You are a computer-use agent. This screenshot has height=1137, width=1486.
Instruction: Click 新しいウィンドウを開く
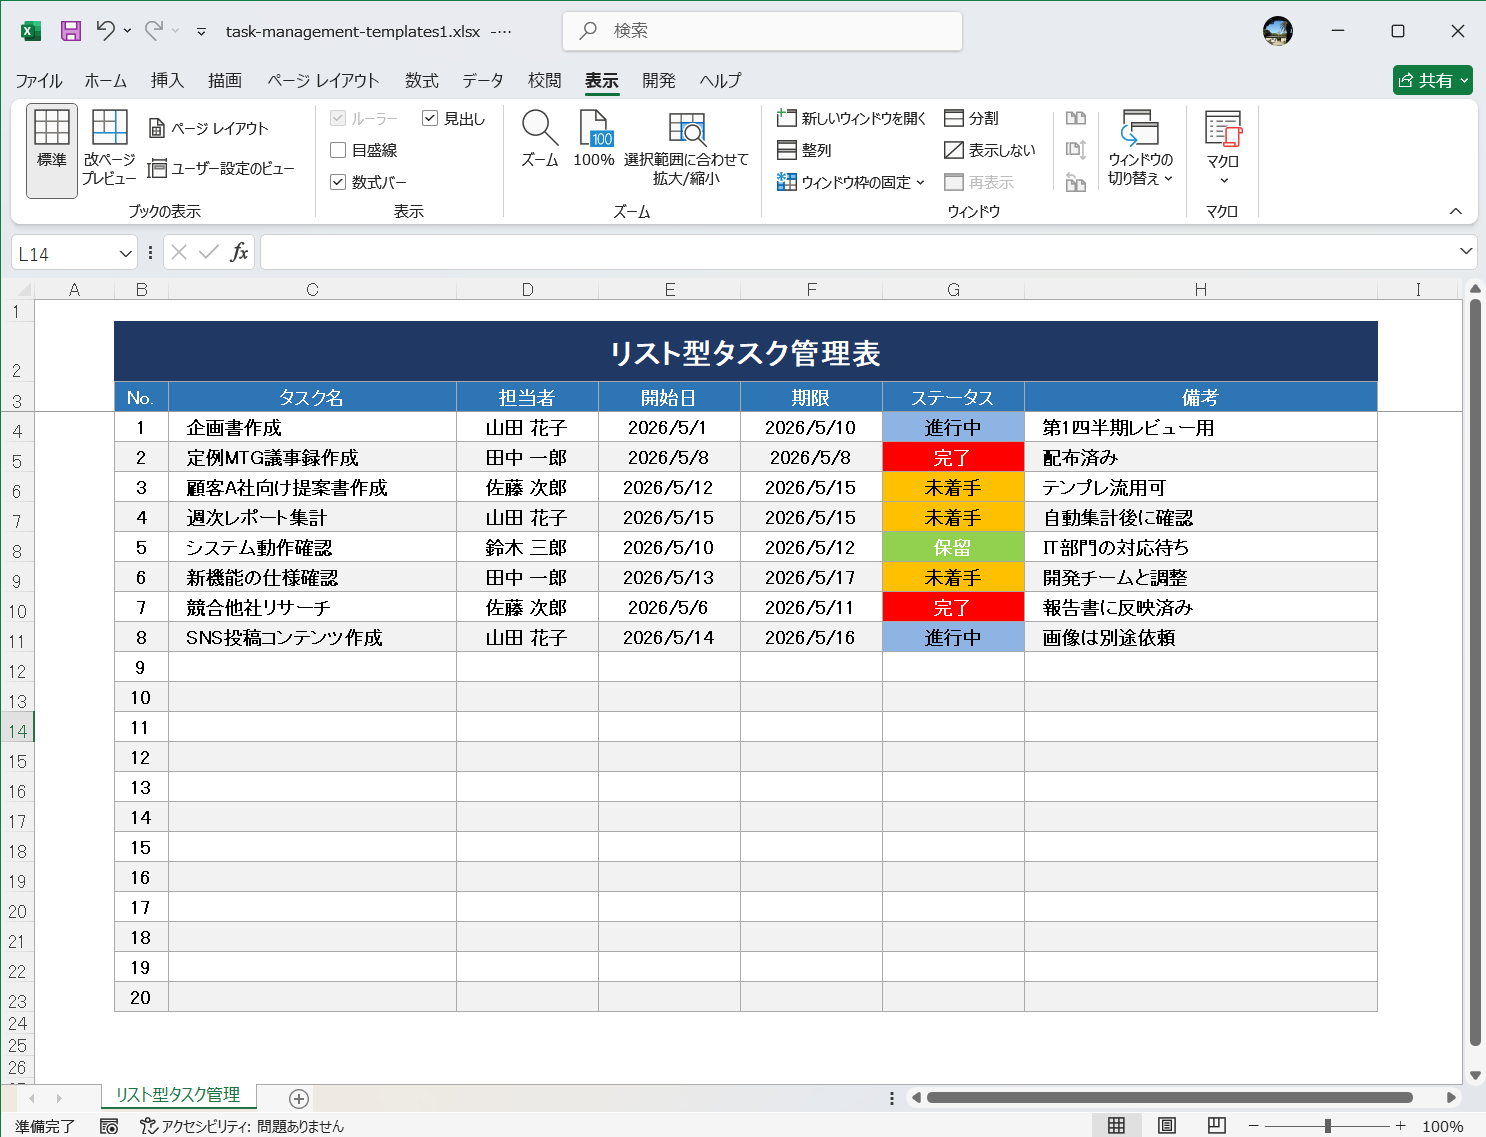851,118
